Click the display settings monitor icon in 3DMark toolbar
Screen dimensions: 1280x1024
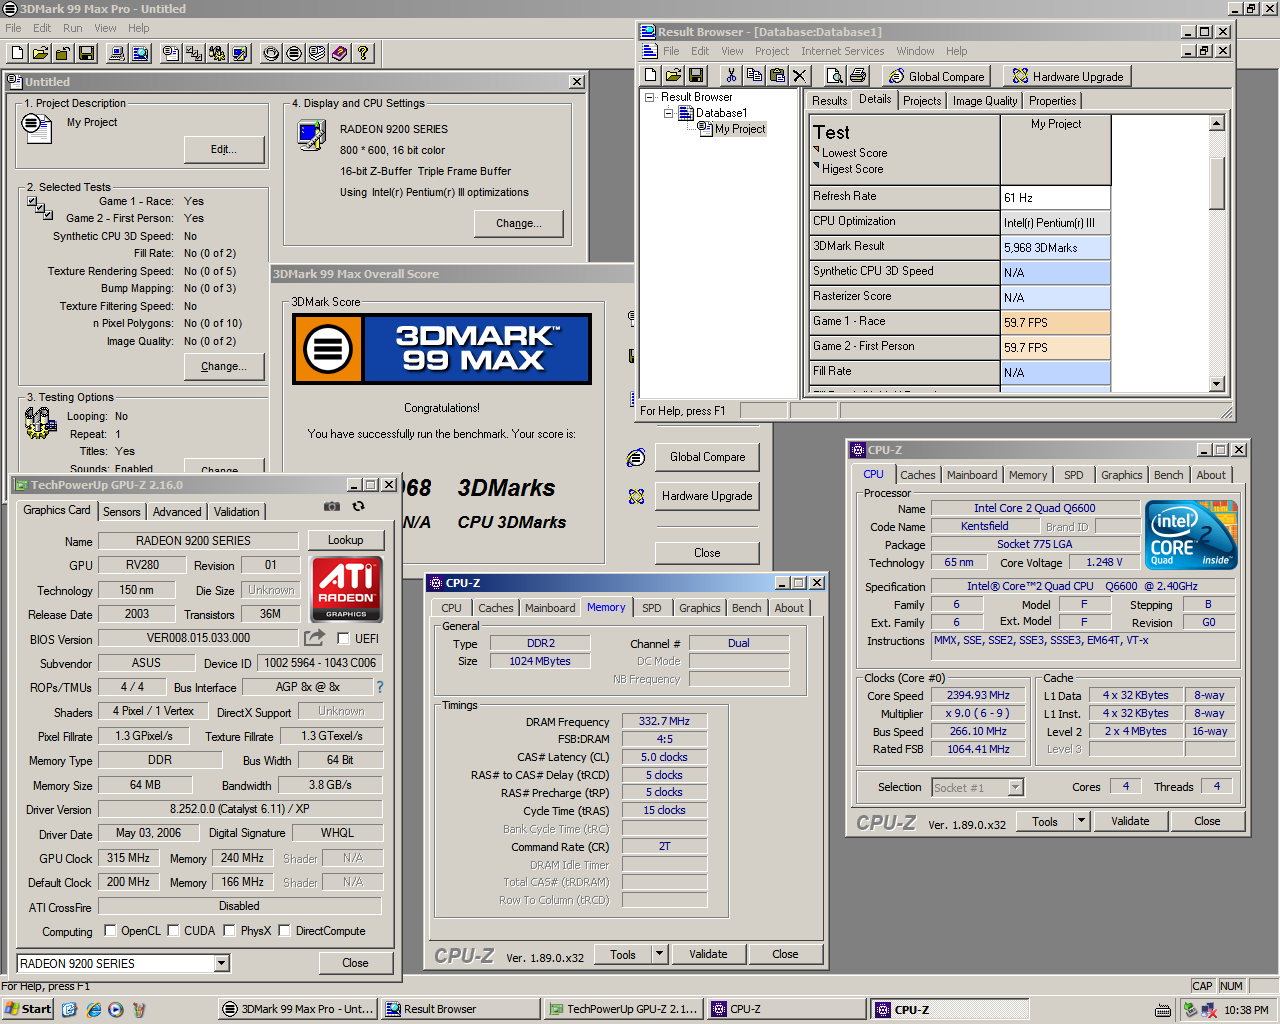click(x=240, y=53)
